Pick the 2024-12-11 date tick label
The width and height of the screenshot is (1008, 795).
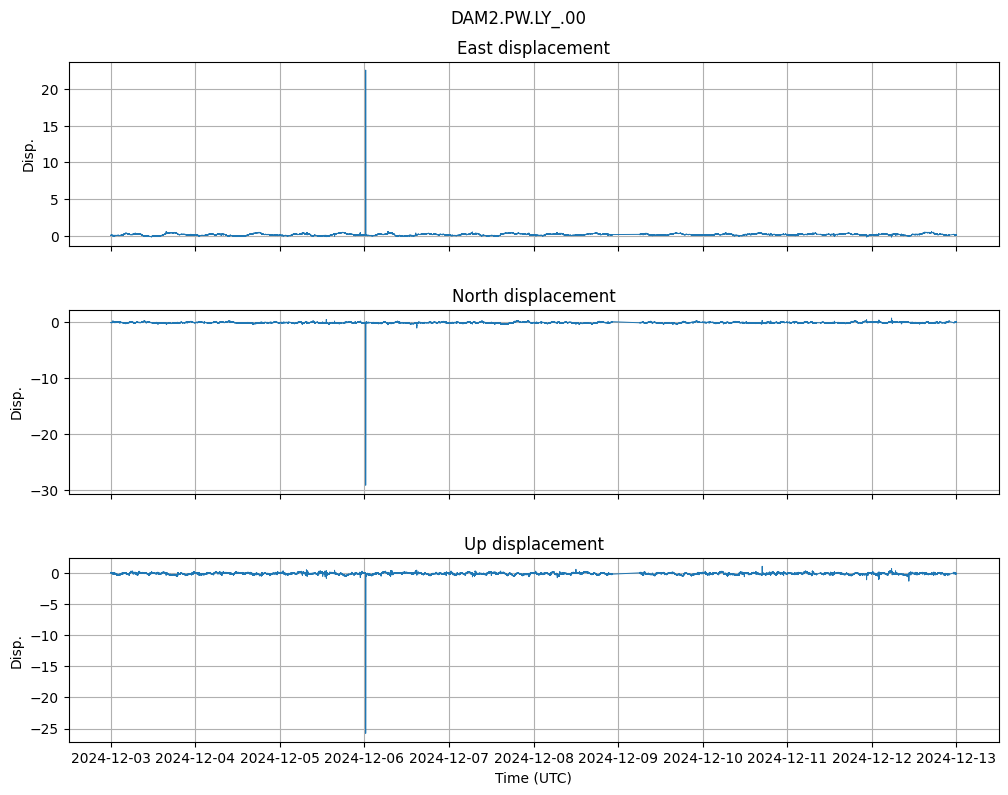[x=787, y=759]
